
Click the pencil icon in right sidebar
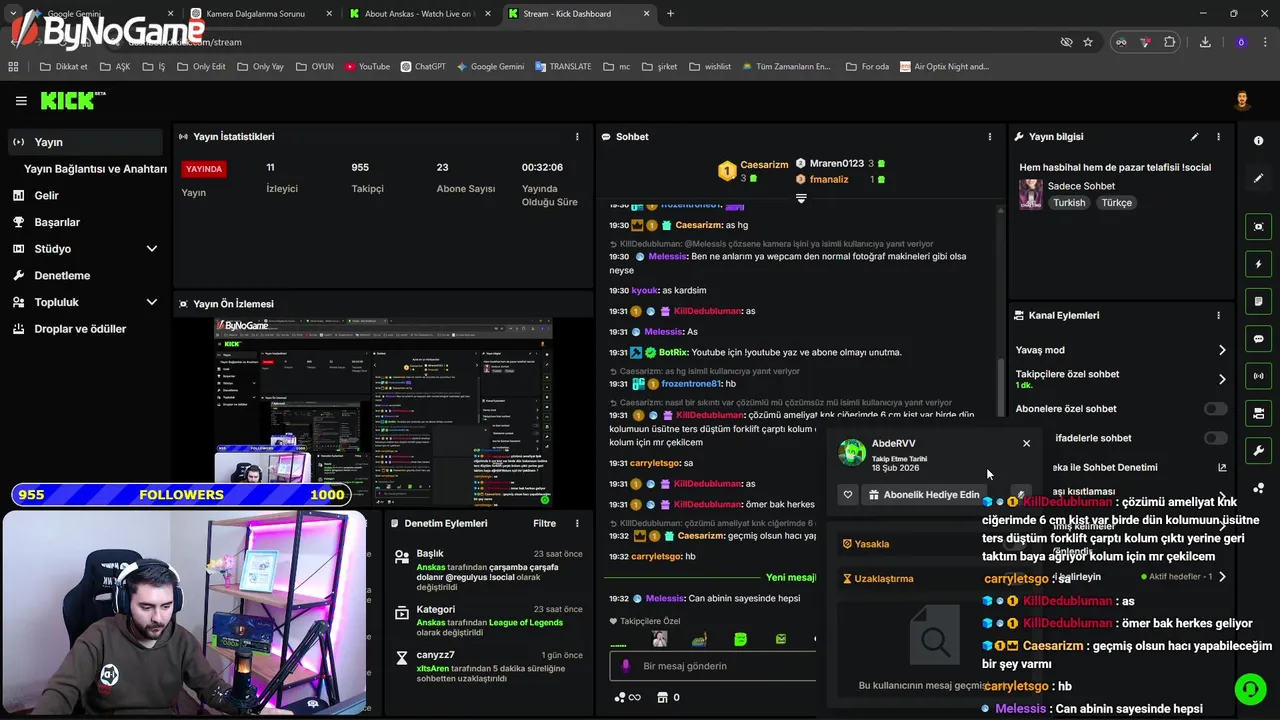tap(1258, 178)
